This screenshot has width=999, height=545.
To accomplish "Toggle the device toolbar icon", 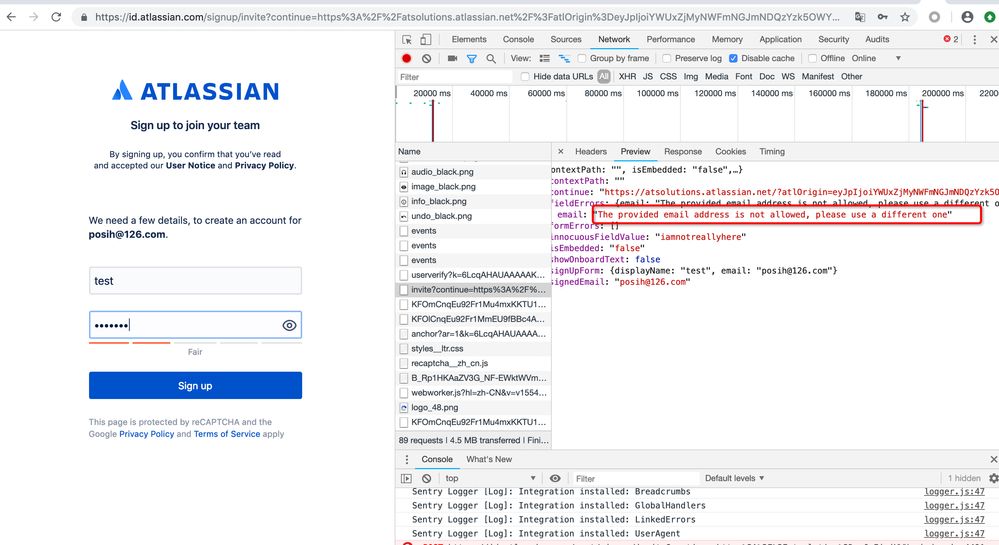I will tap(426, 40).
